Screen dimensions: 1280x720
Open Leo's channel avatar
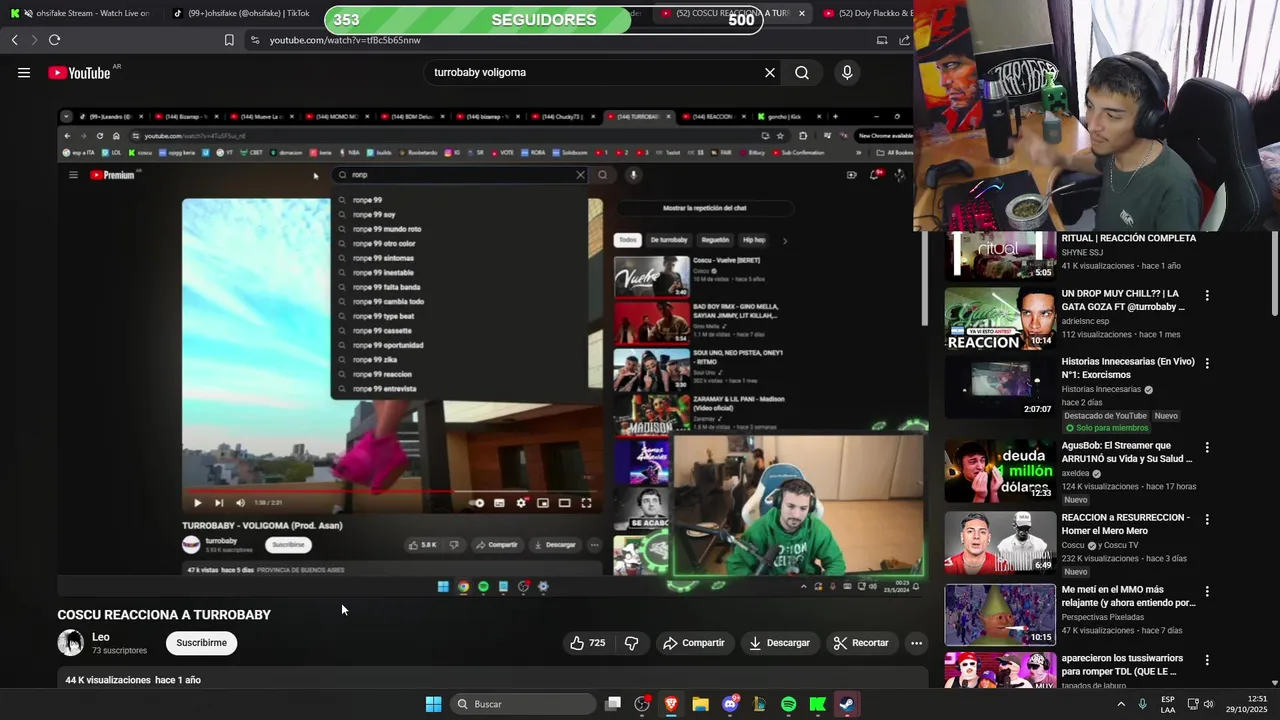coord(70,643)
